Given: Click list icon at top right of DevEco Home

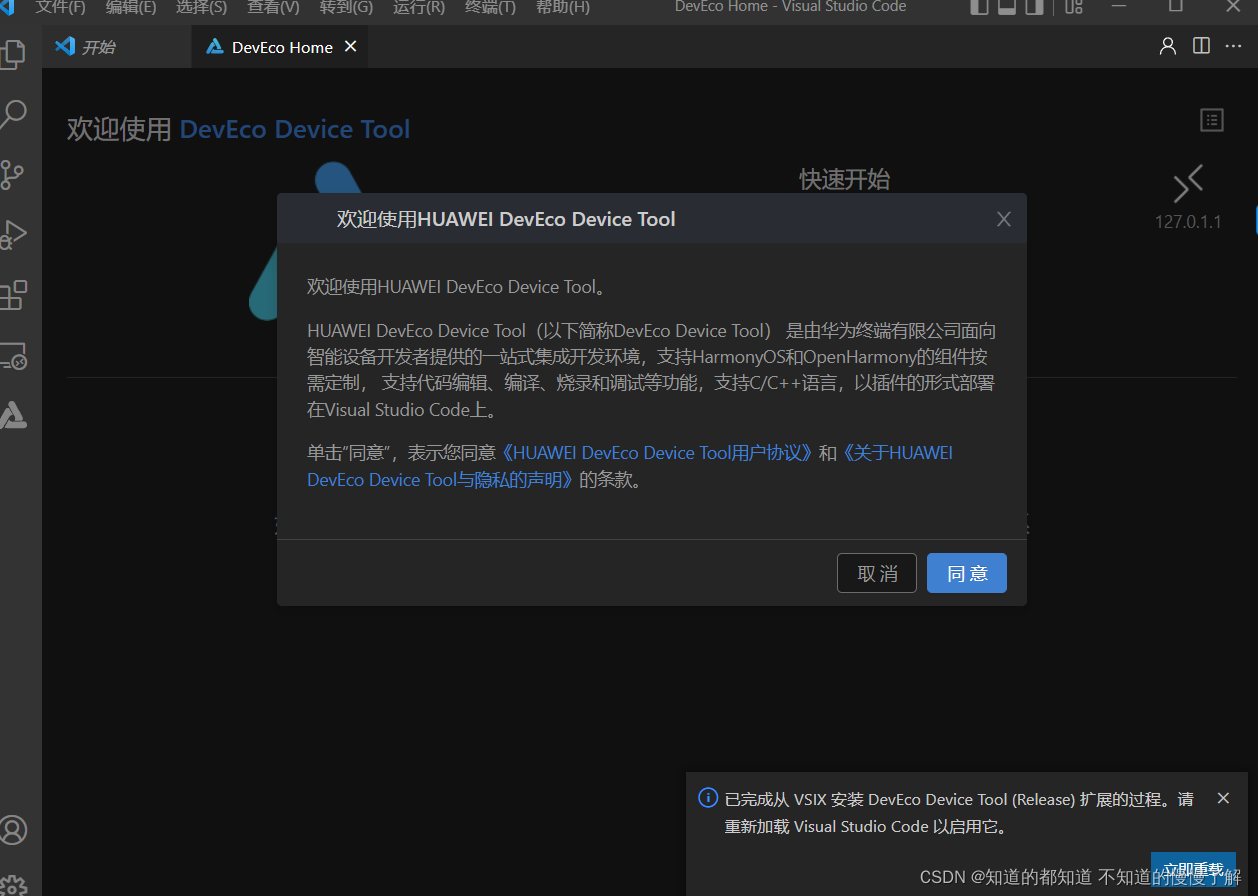Looking at the screenshot, I should (x=1212, y=120).
